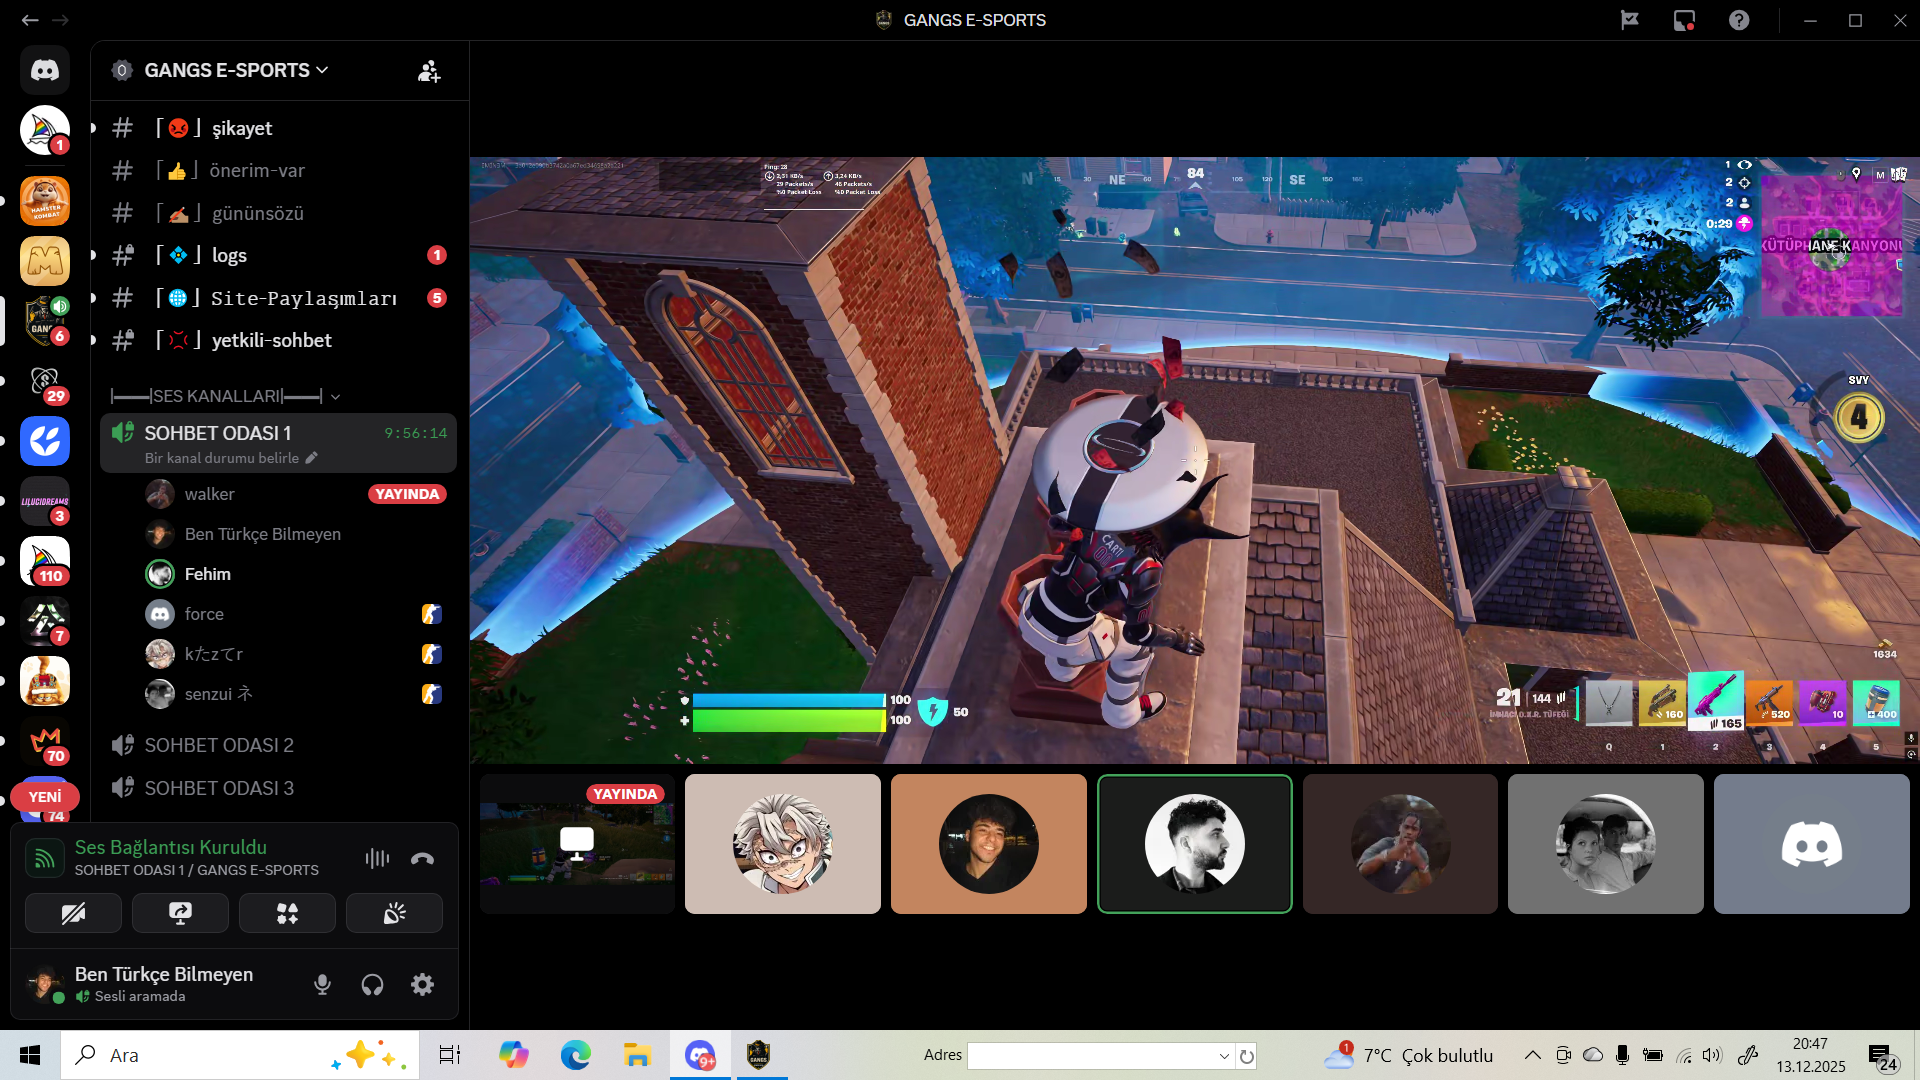Screen dimensions: 1920x1080
Task: Join SOHBET ODASI 3 voice channel
Action: tap(278, 788)
